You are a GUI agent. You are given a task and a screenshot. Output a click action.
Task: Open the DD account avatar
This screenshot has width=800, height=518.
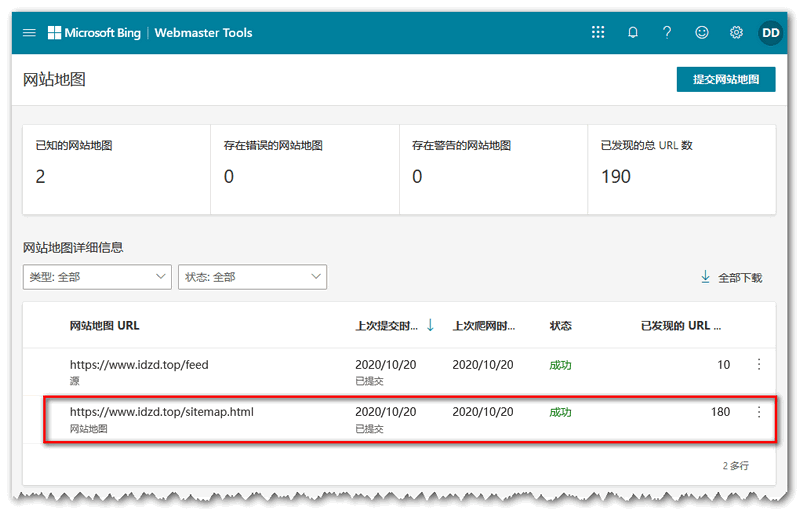(x=770, y=33)
